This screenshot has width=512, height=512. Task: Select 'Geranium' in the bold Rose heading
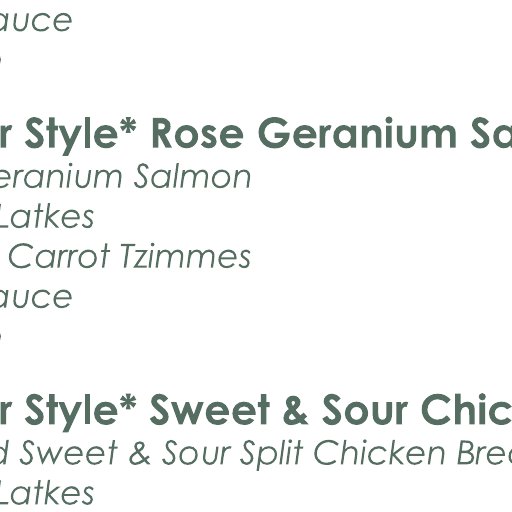[x=357, y=133]
